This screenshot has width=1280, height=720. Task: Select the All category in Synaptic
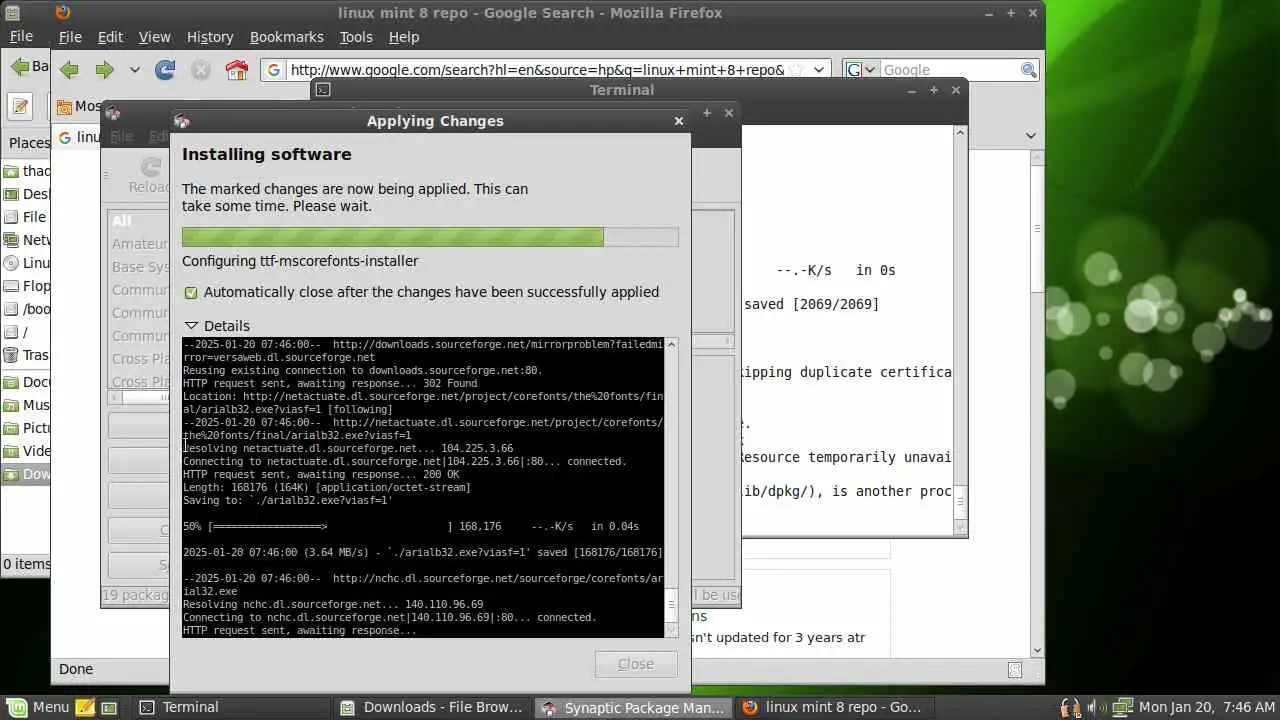(121, 221)
